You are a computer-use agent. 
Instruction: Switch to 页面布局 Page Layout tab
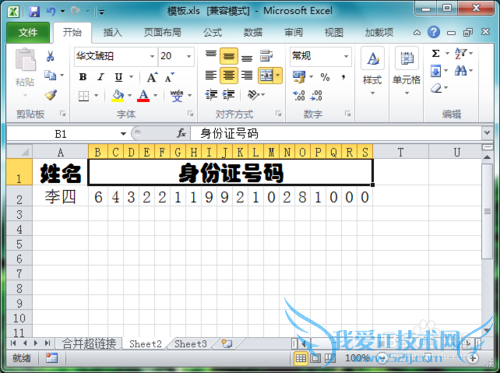coord(163,33)
